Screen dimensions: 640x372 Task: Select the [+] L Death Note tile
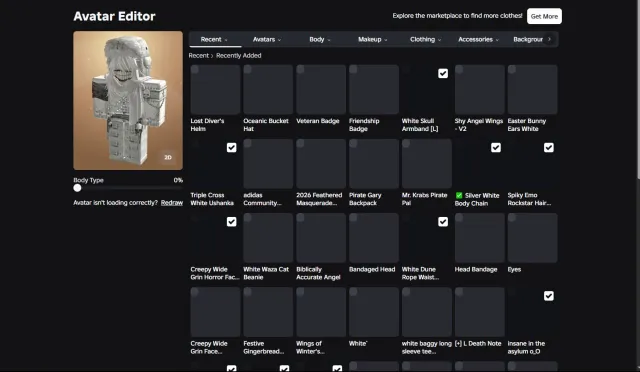[480, 312]
